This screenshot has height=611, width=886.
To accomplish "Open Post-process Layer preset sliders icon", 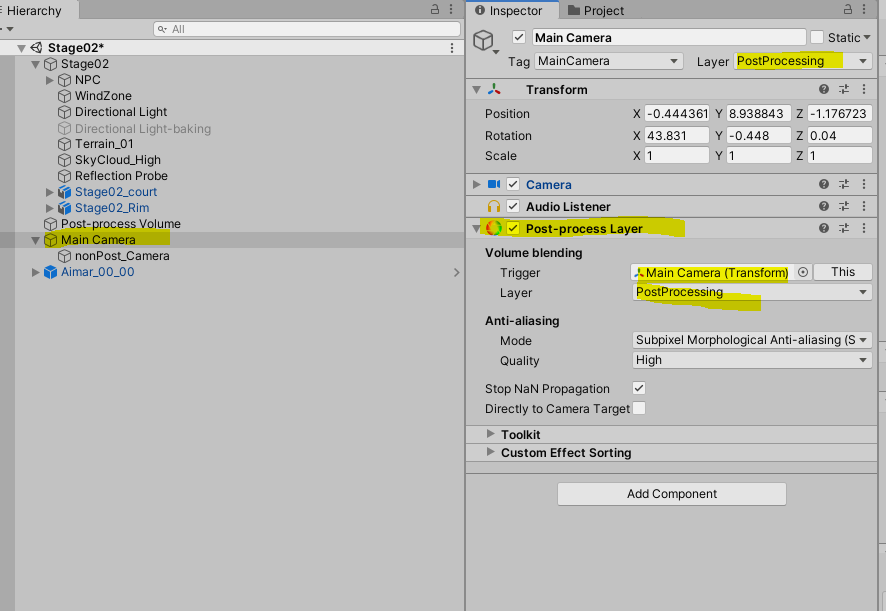I will click(x=844, y=228).
